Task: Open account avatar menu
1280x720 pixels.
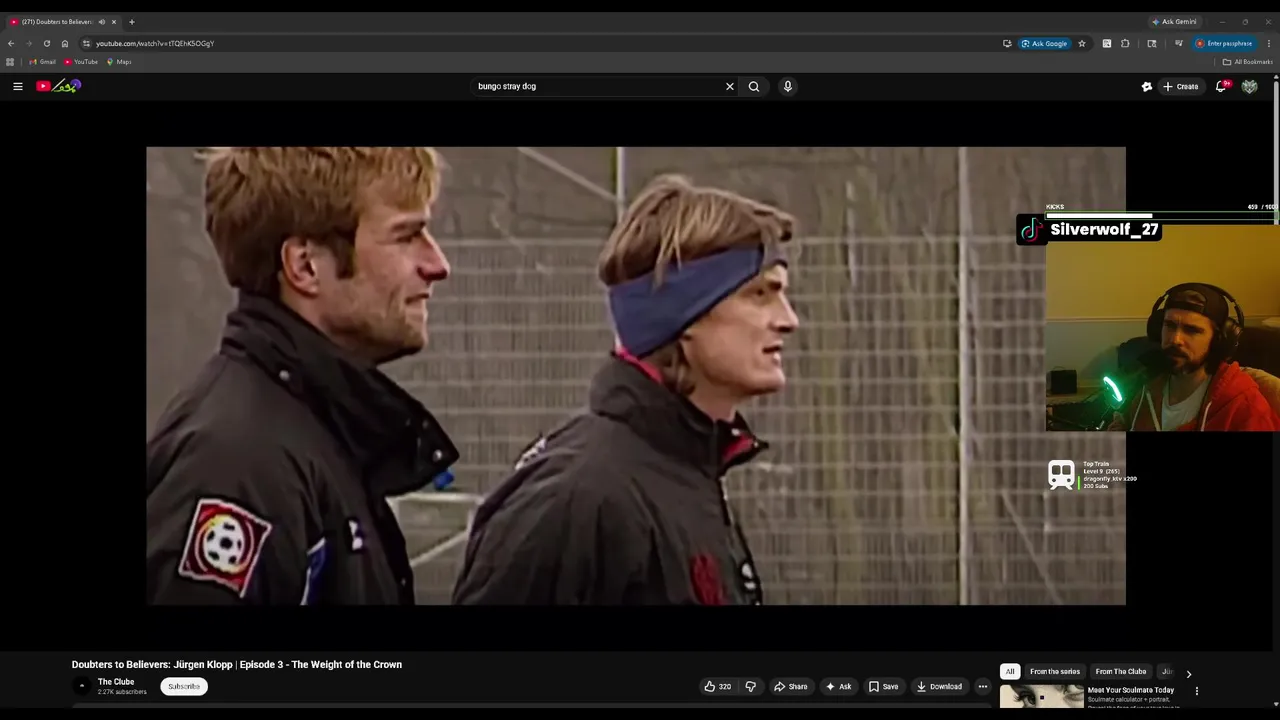Action: pos(1249,86)
